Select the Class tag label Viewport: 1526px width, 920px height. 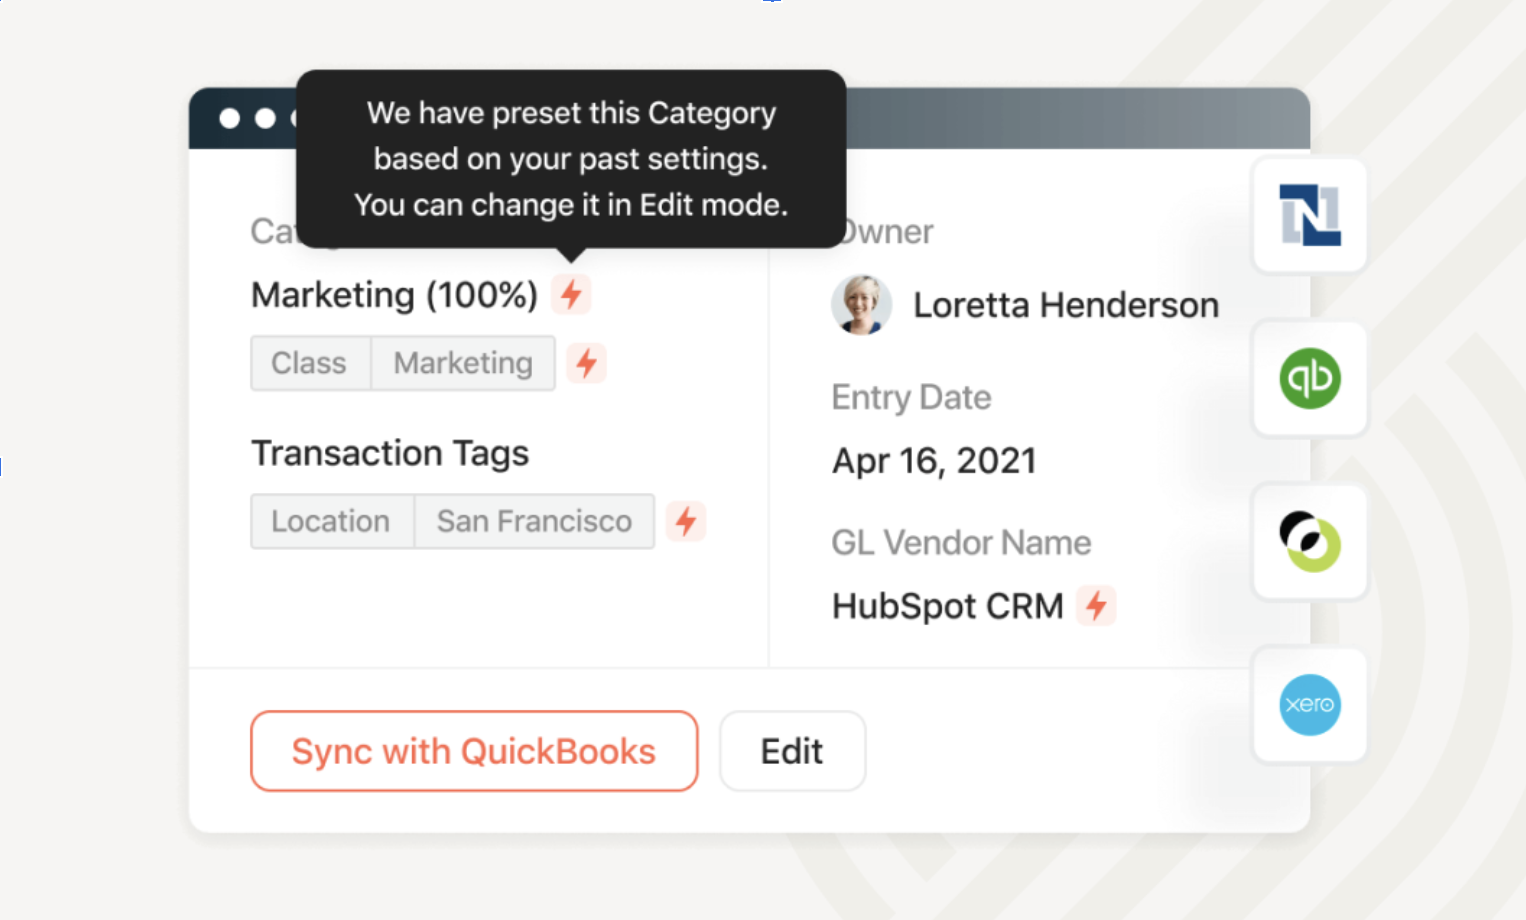[310, 363]
